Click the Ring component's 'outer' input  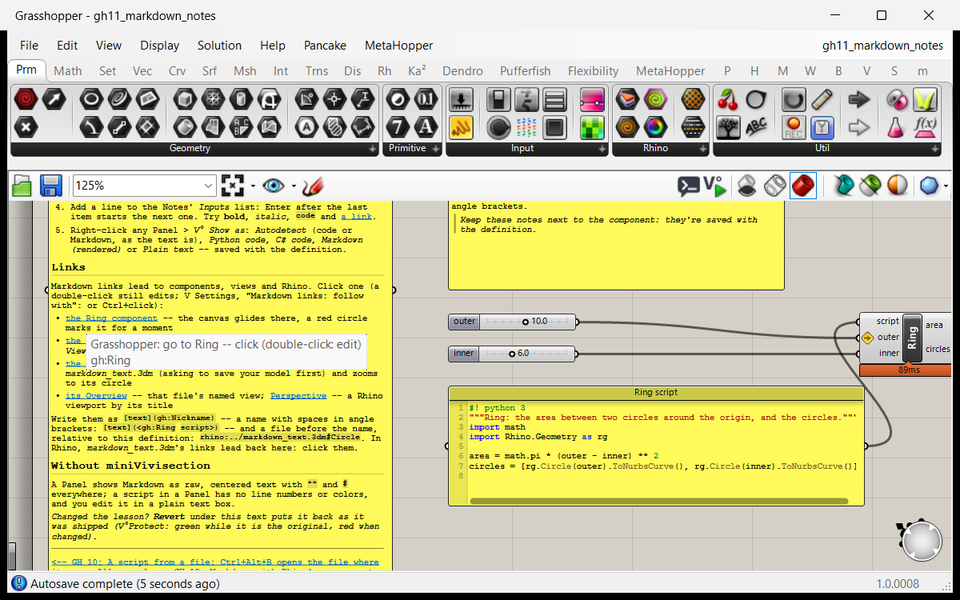pyautogui.click(x=888, y=337)
